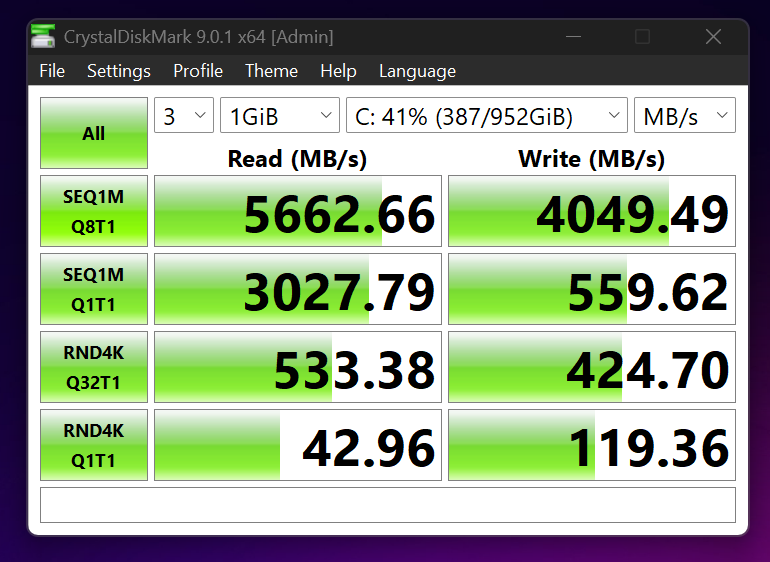Start the SEQ1M Q1T1 test
This screenshot has height=562, width=770.
point(94,289)
